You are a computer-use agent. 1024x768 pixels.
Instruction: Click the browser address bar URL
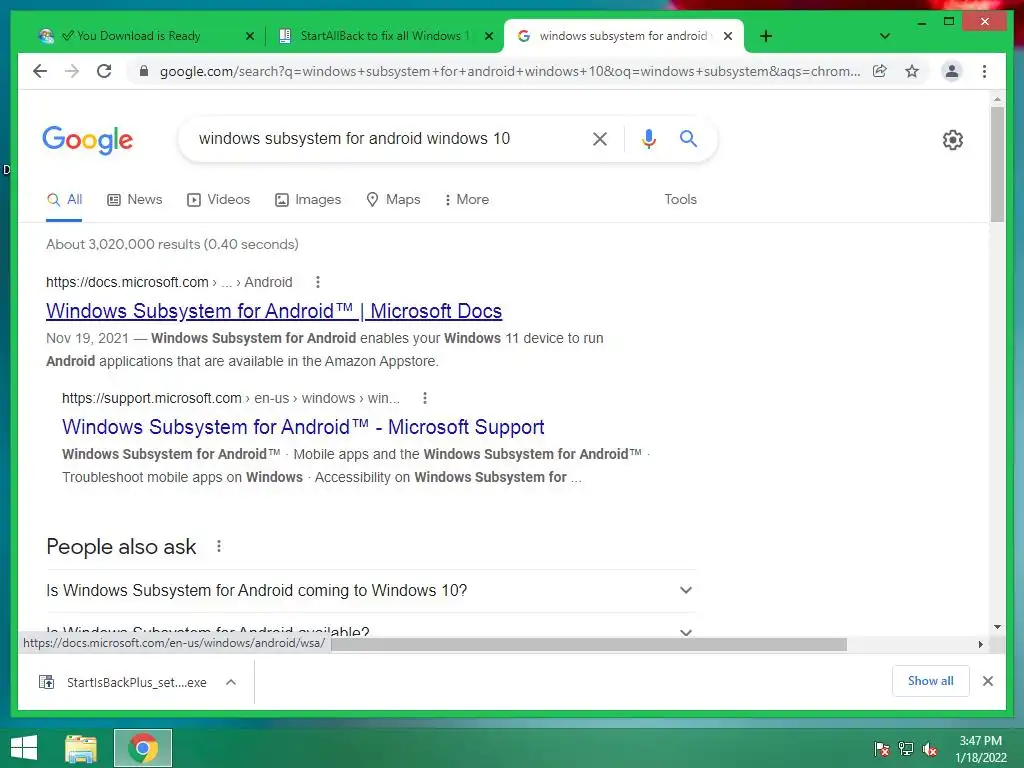point(509,71)
